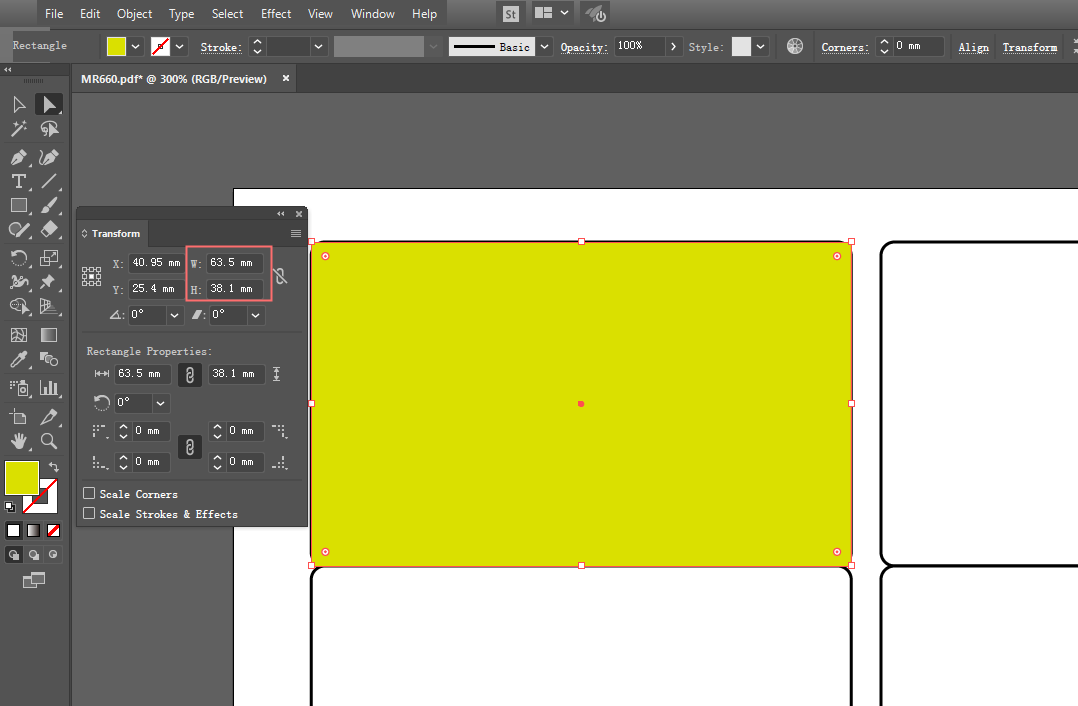
Task: Open the Window menu
Action: click(x=373, y=14)
